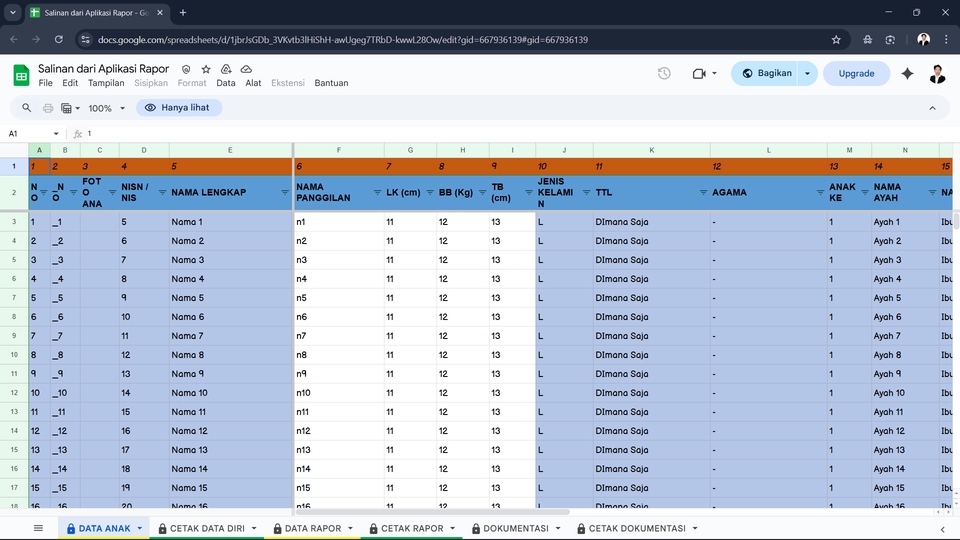Viewport: 960px width, 540px height.
Task: Expand the Bagikan share options arrow
Action: pyautogui.click(x=808, y=73)
